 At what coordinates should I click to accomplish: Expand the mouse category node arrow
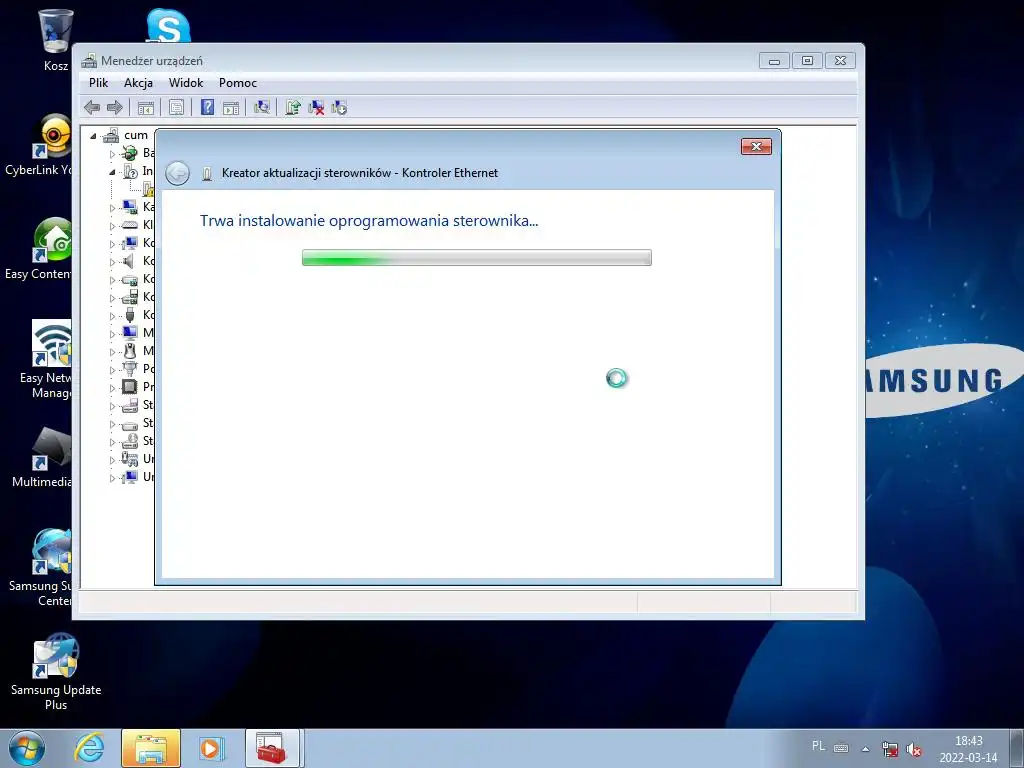(x=112, y=352)
